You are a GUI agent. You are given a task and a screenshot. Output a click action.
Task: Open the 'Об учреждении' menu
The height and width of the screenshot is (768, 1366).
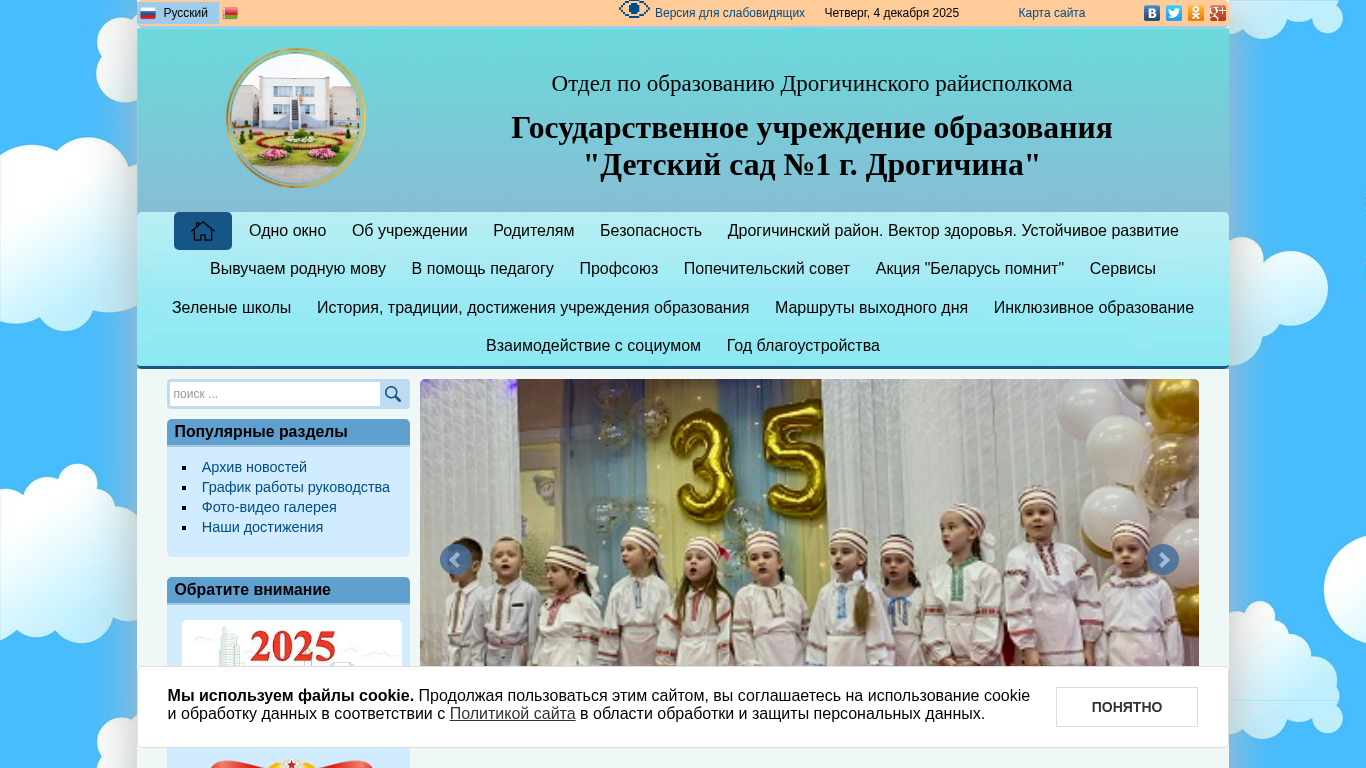[x=410, y=231]
